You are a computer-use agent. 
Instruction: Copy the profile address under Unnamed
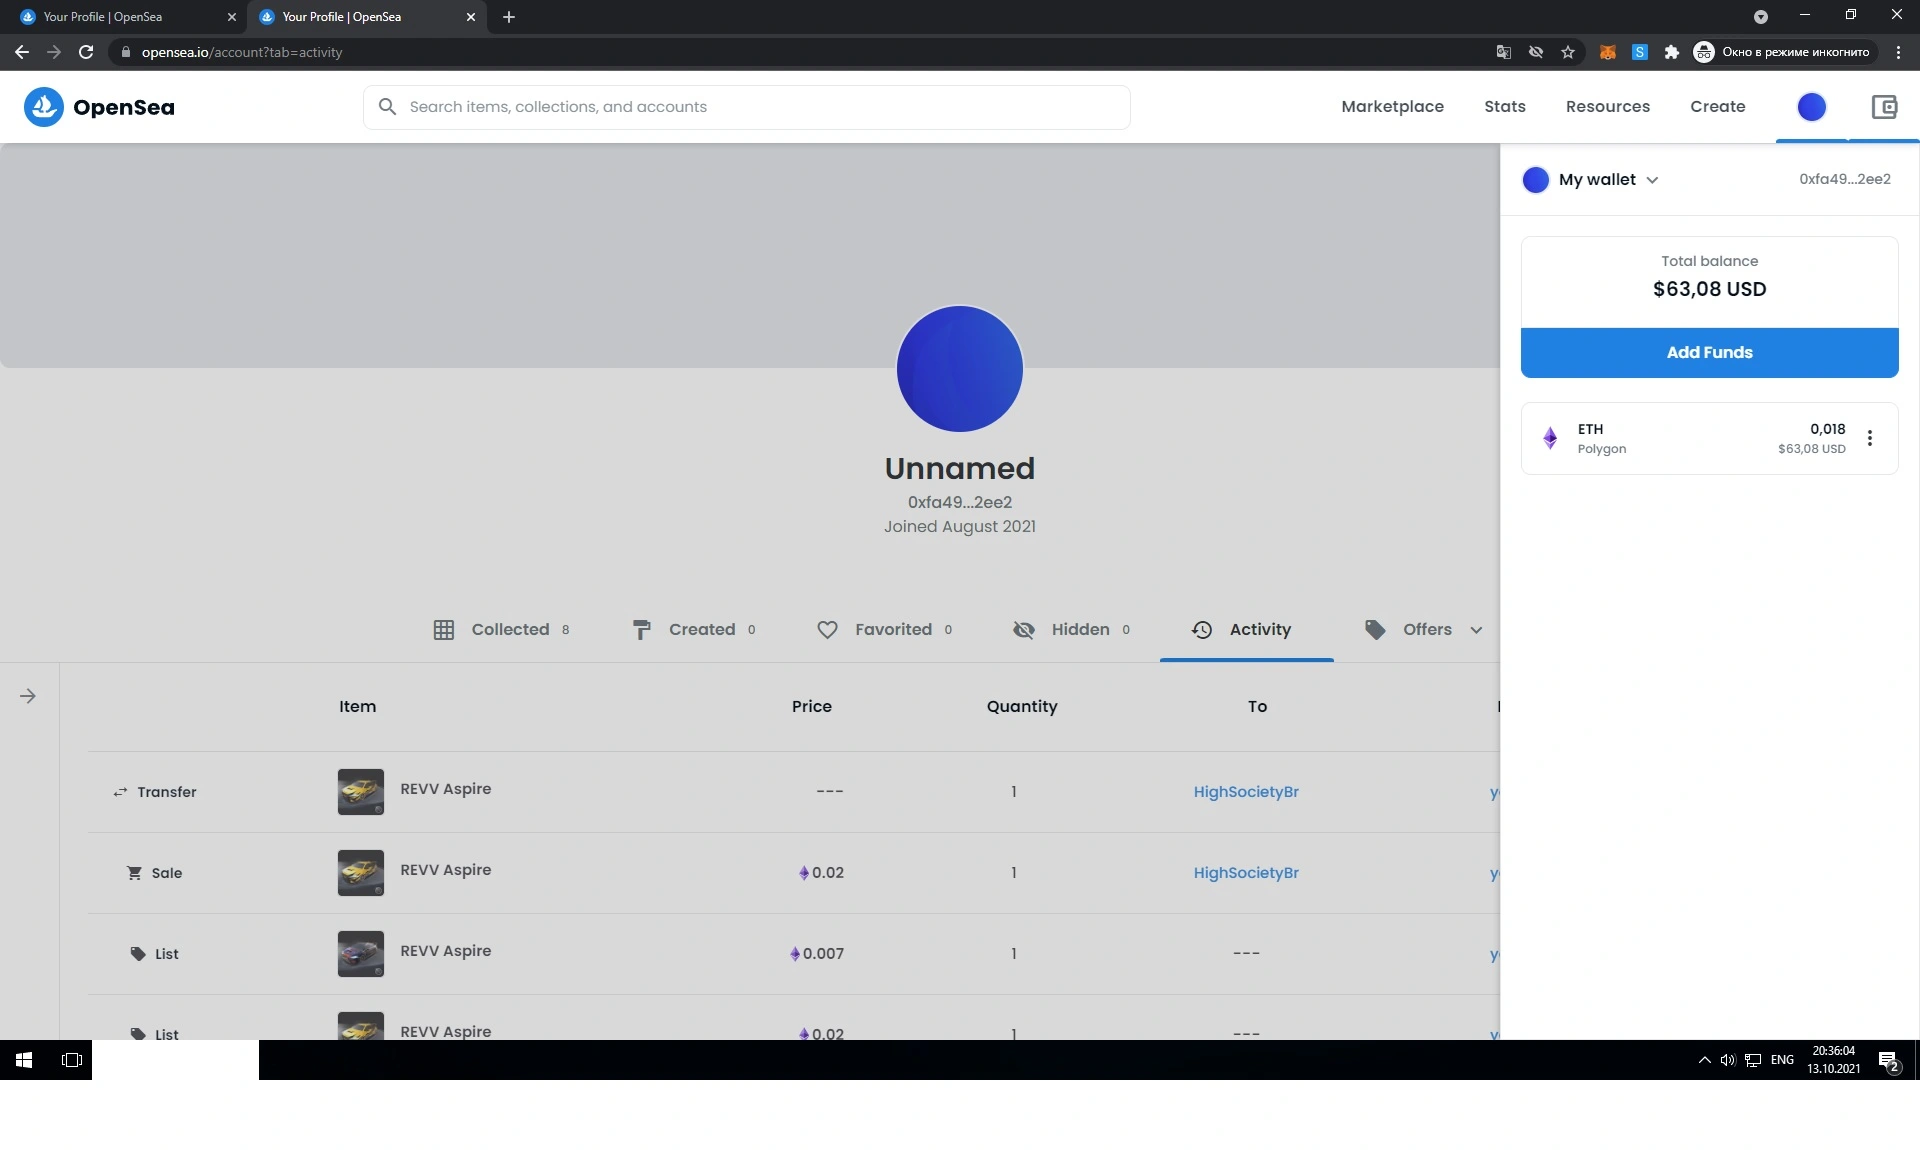pyautogui.click(x=959, y=502)
